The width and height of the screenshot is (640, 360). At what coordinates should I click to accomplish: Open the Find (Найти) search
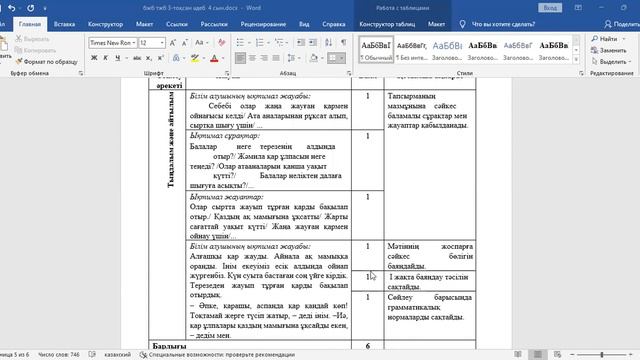(x=604, y=39)
